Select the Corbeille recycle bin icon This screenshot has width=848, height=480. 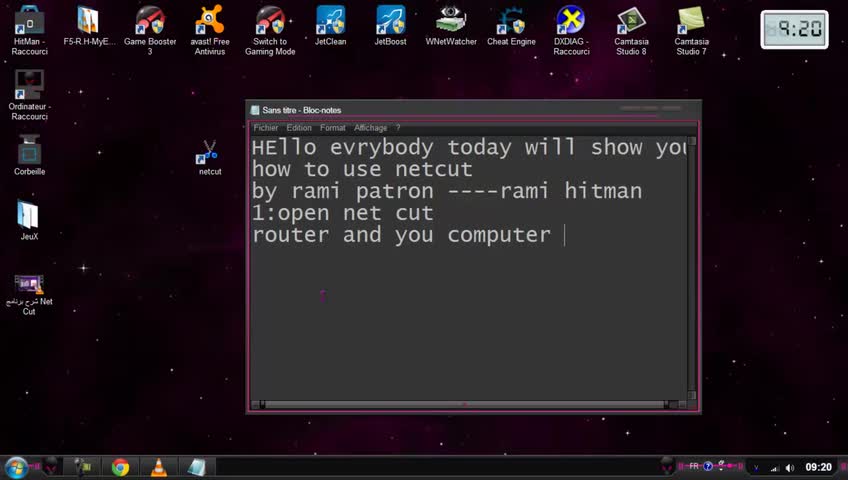pyautogui.click(x=29, y=155)
